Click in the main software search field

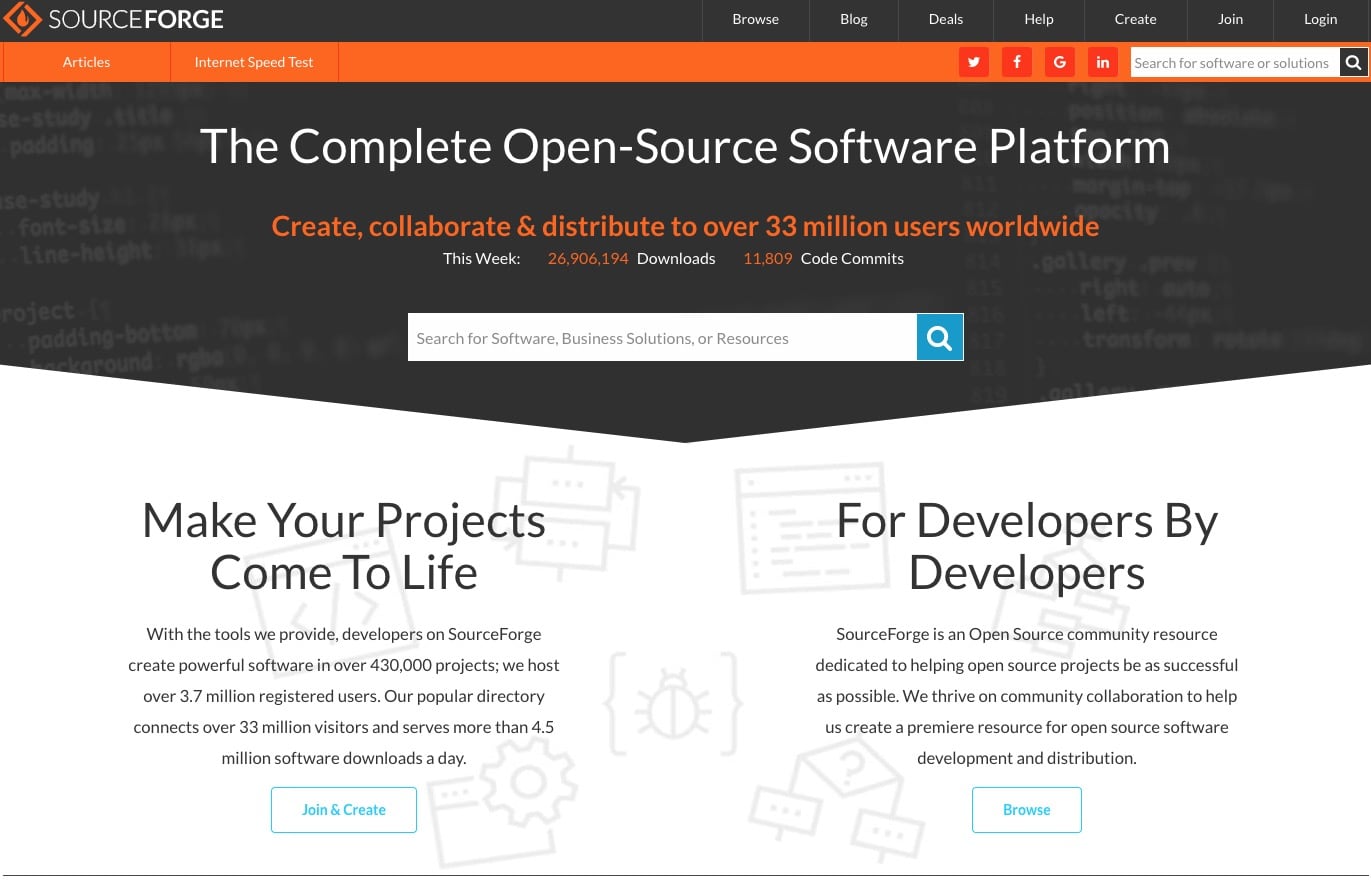coord(662,337)
